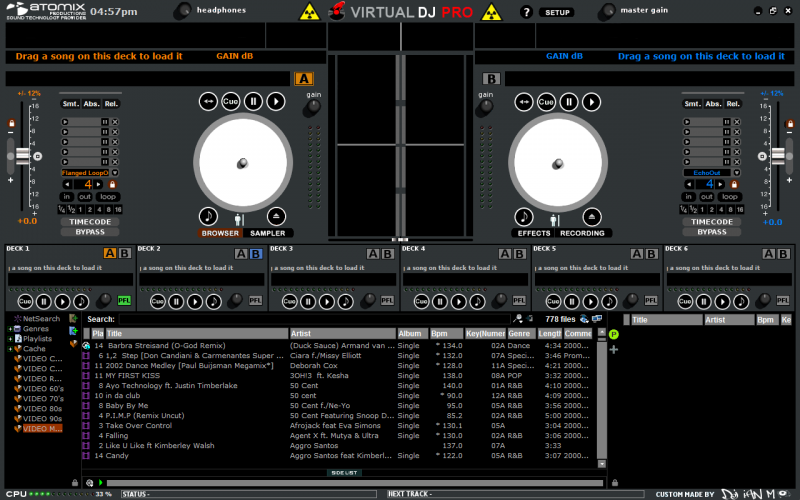Toggle the left loop length lock icon

pos(113,184)
